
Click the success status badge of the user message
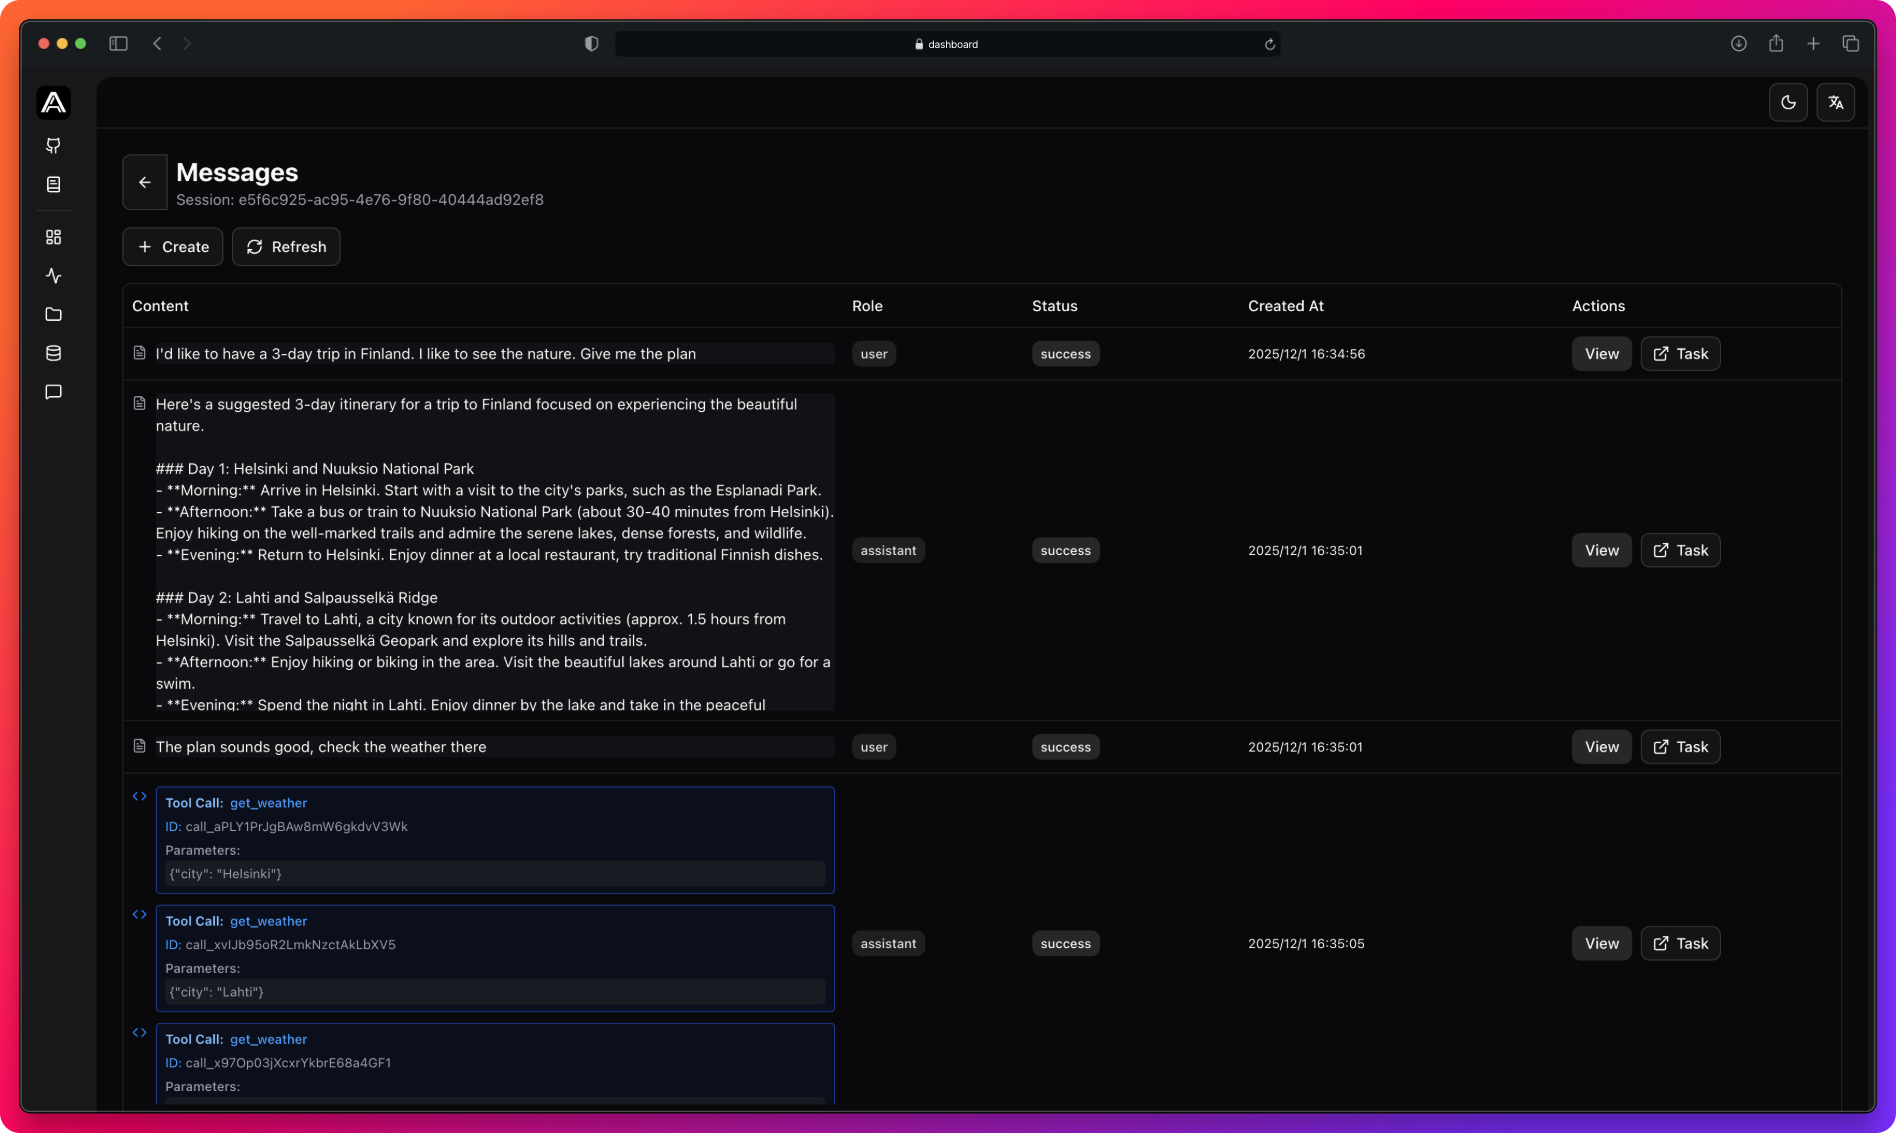[x=1065, y=353]
